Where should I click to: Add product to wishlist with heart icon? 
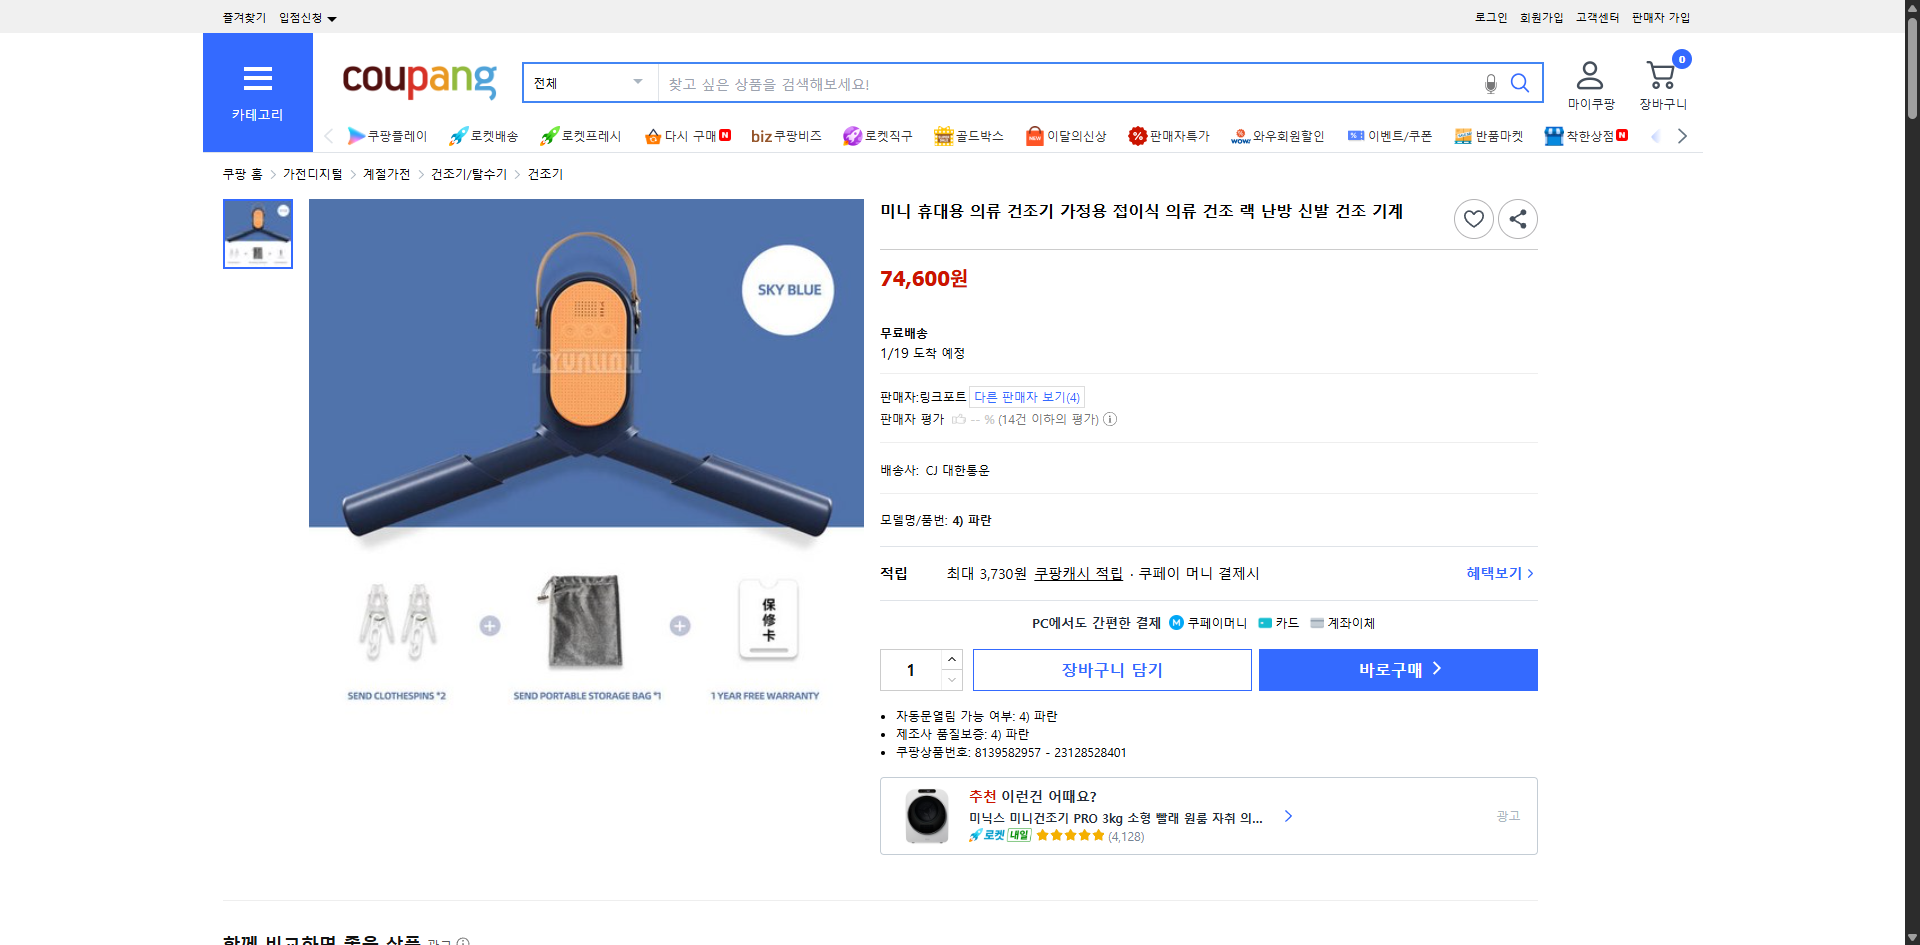click(x=1473, y=218)
